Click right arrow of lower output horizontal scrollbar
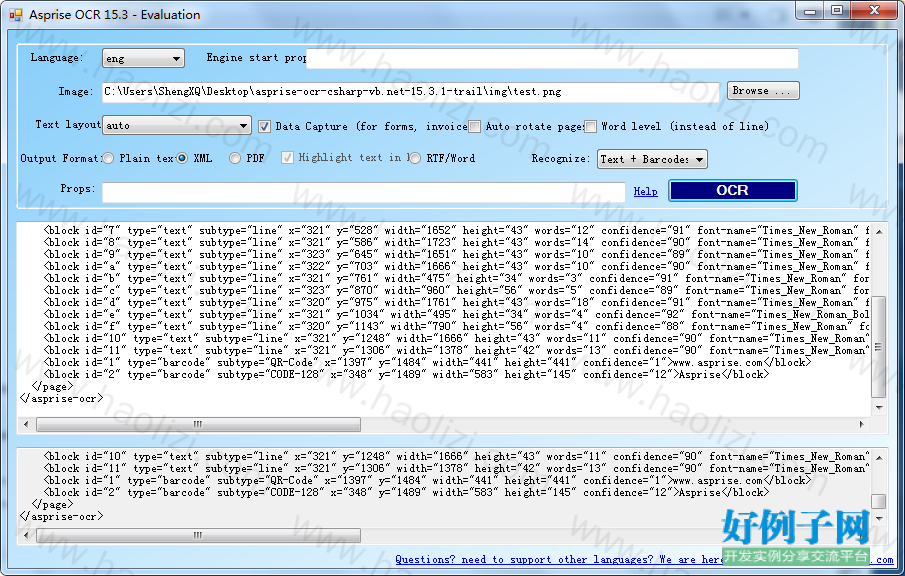Screen dimensions: 905x576 tap(861, 535)
